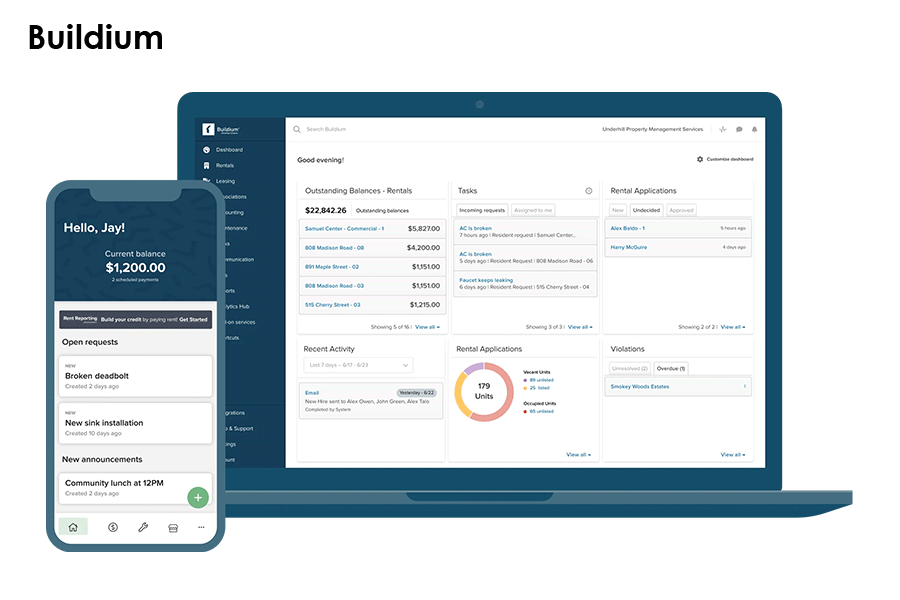Tap the Home icon in phone navigation
This screenshot has height=600, width=900.
pos(73,527)
